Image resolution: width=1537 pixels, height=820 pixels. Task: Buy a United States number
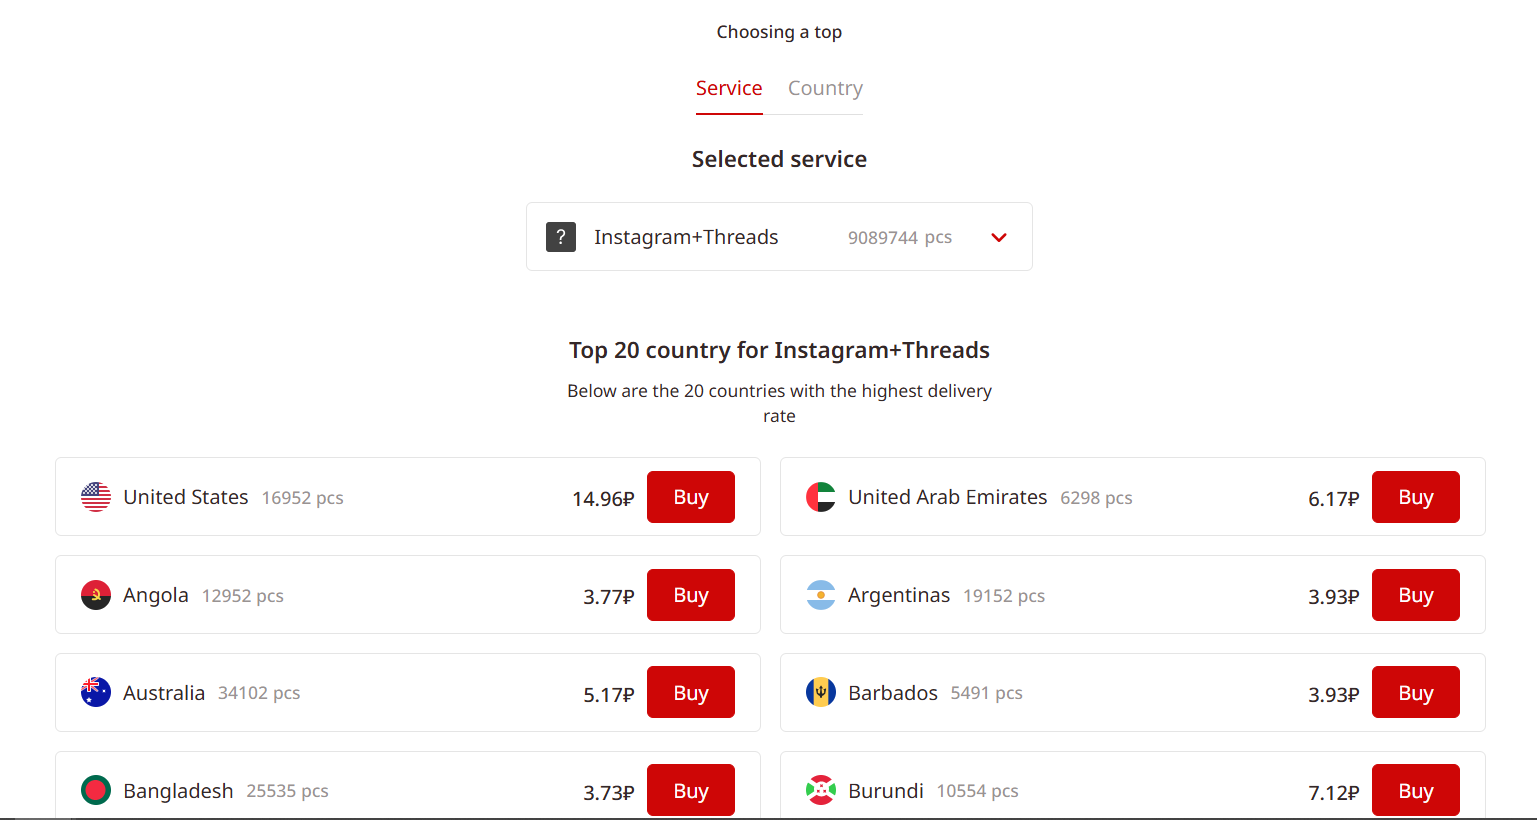click(x=691, y=497)
